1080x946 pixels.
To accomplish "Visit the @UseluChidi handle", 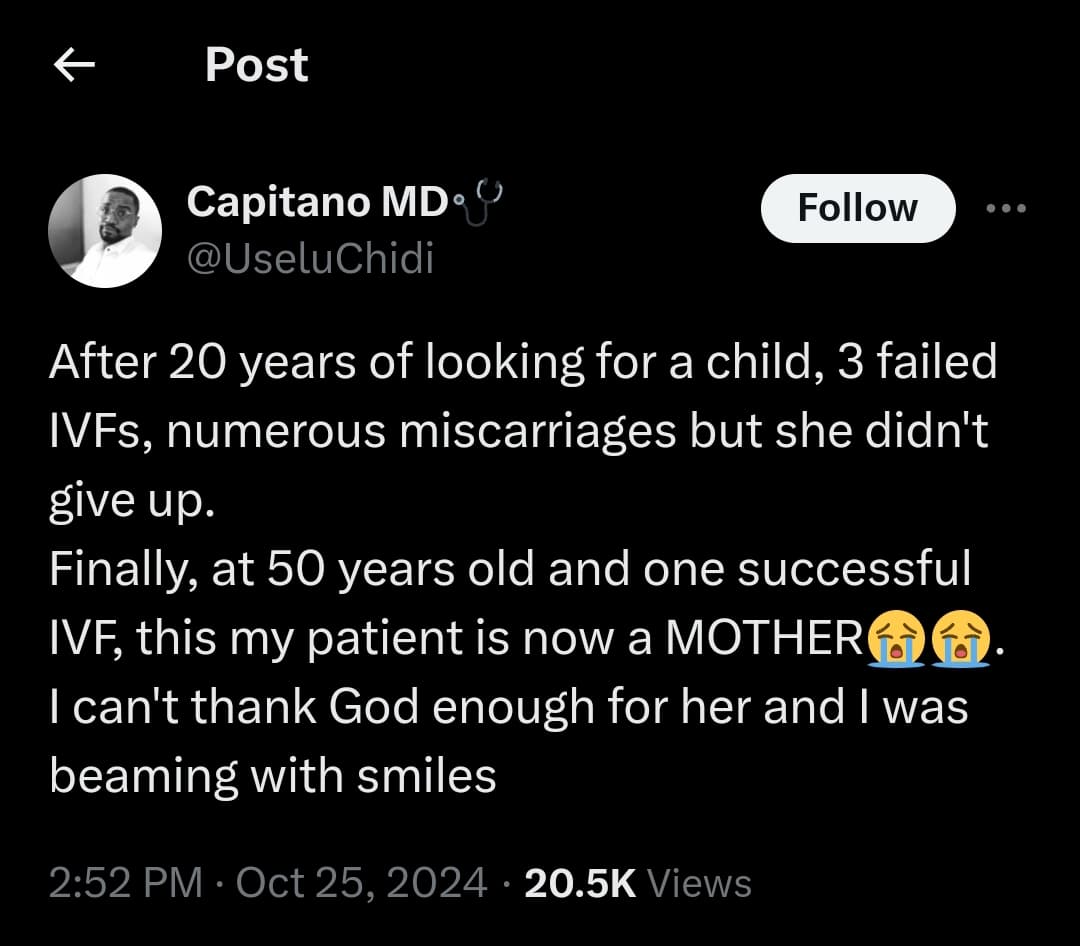I will [310, 259].
